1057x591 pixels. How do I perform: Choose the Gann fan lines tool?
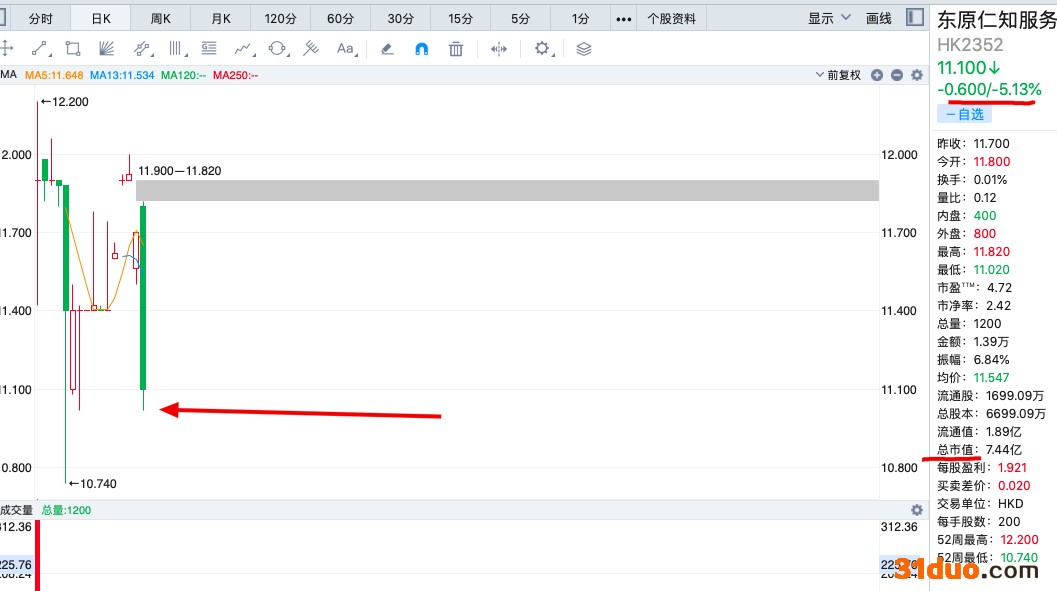pos(107,48)
